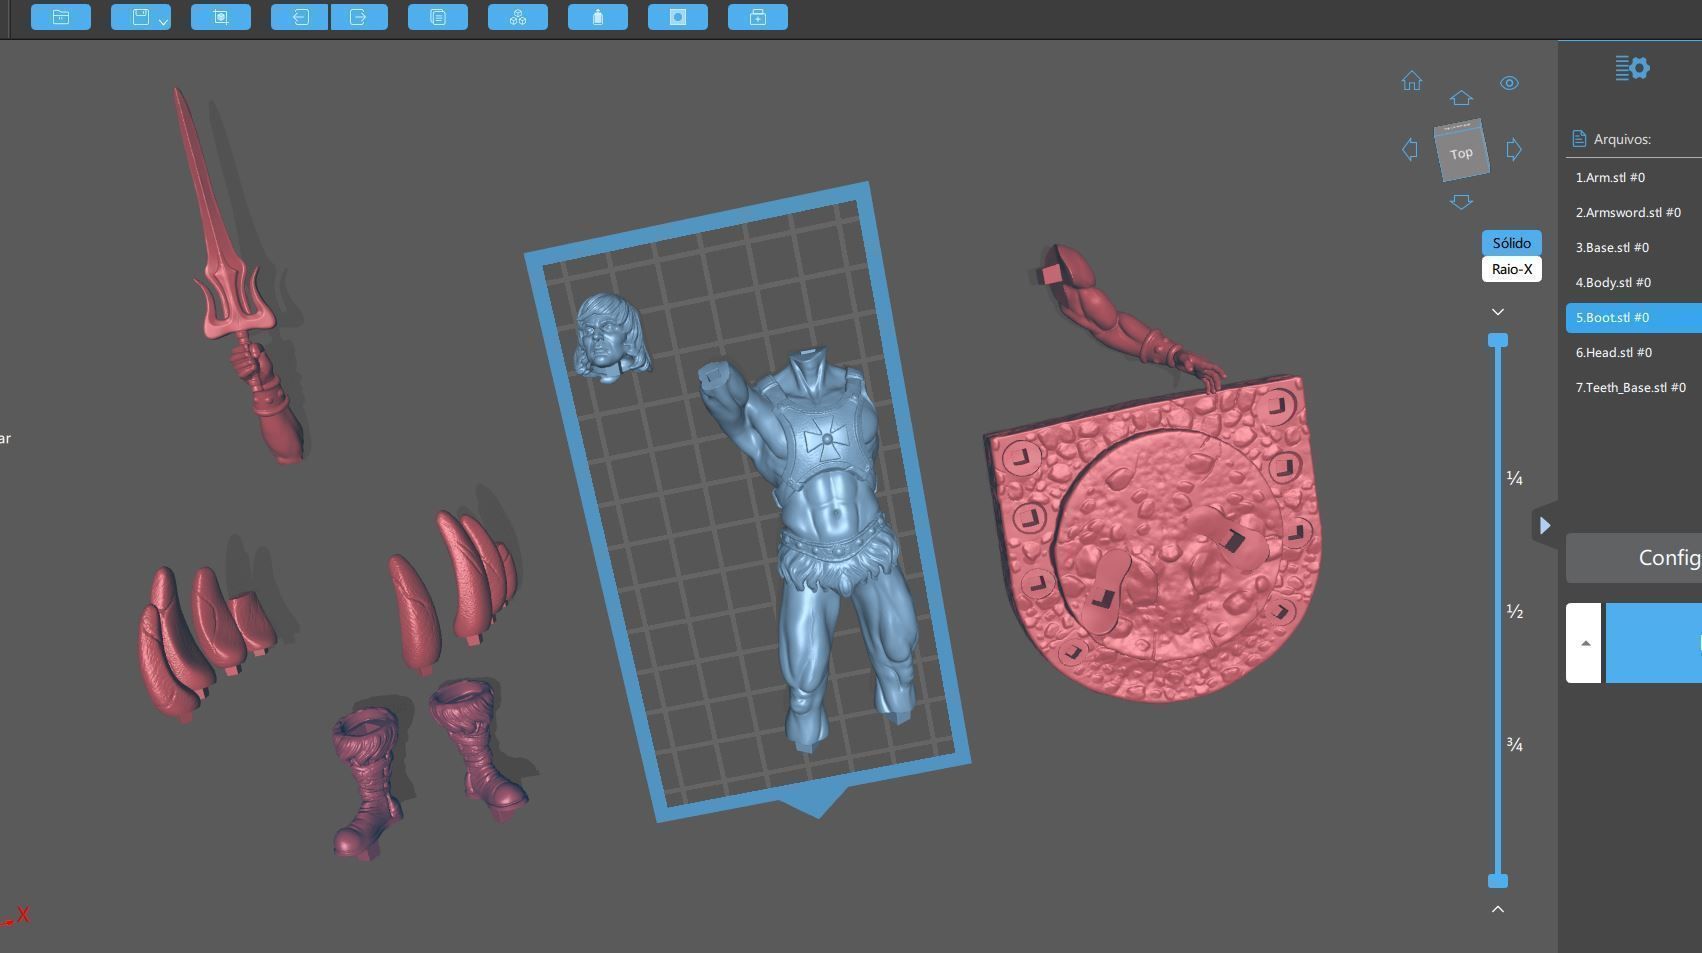Image resolution: width=1702 pixels, height=953 pixels.
Task: Toggle the eye view icon
Action: point(1509,83)
